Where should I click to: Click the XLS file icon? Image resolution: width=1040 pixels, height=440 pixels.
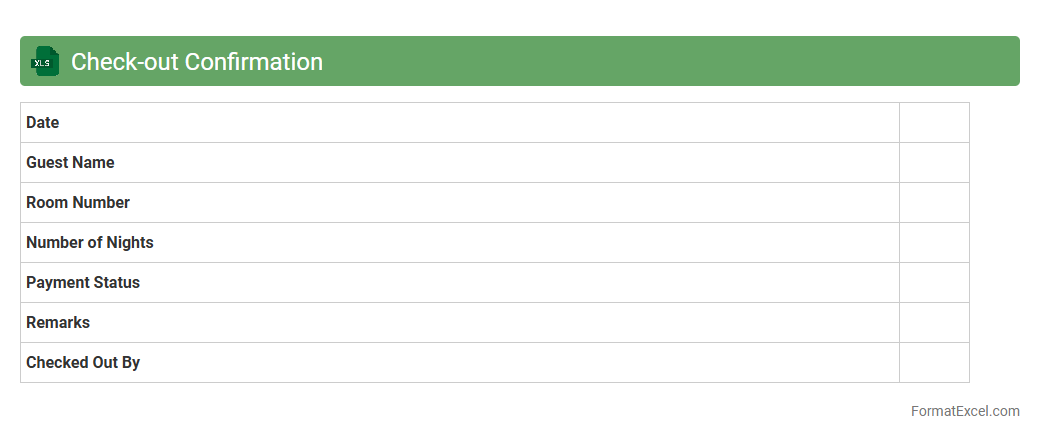pyautogui.click(x=45, y=61)
